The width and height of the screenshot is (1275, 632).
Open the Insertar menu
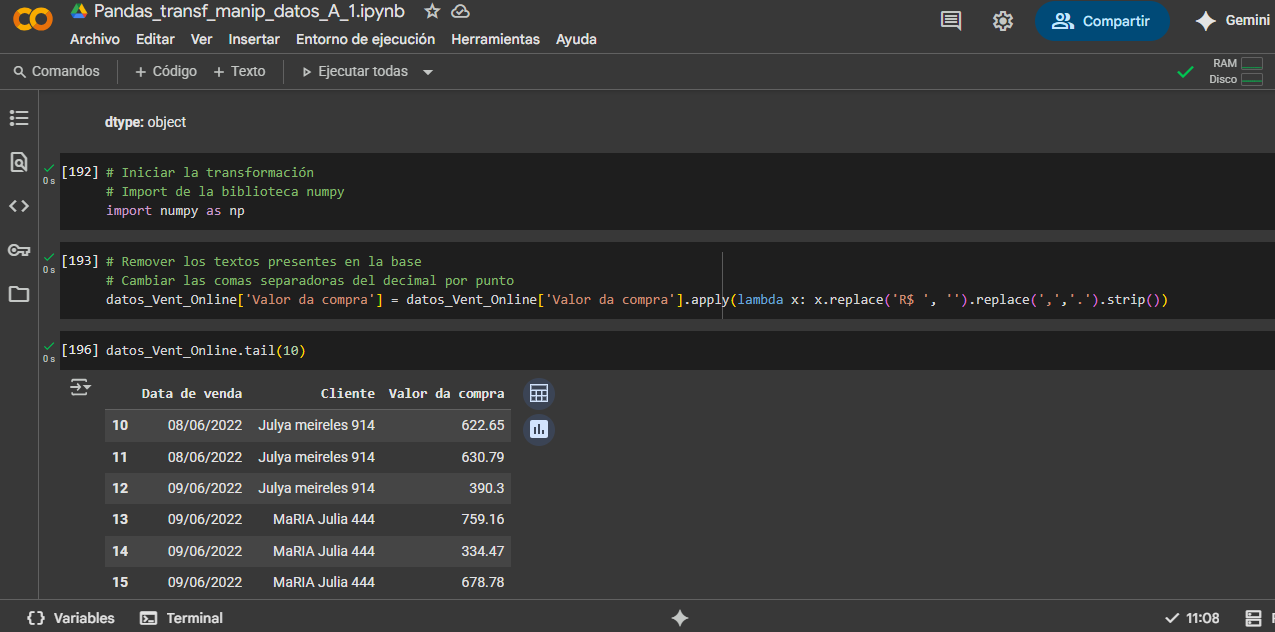click(254, 39)
